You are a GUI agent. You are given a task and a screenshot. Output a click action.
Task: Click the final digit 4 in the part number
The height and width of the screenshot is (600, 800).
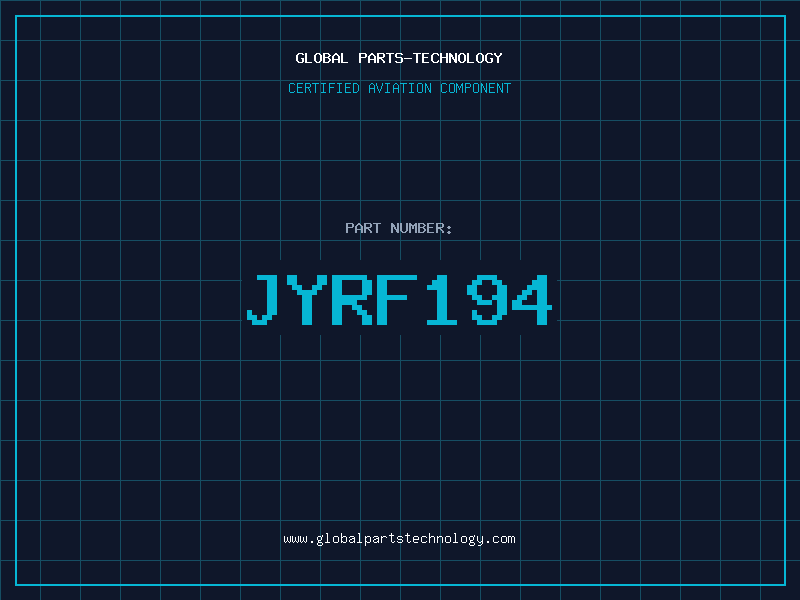point(532,300)
